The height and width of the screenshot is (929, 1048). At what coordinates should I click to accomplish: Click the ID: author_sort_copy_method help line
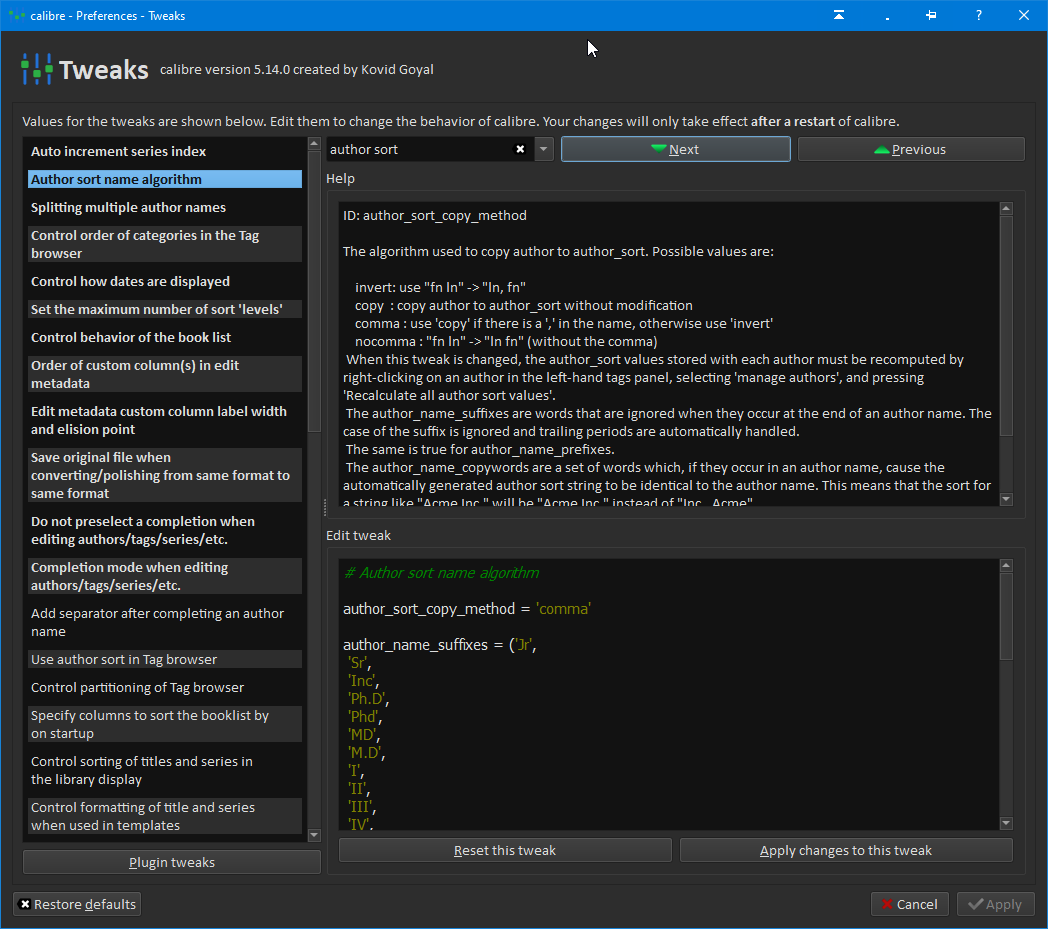434,215
